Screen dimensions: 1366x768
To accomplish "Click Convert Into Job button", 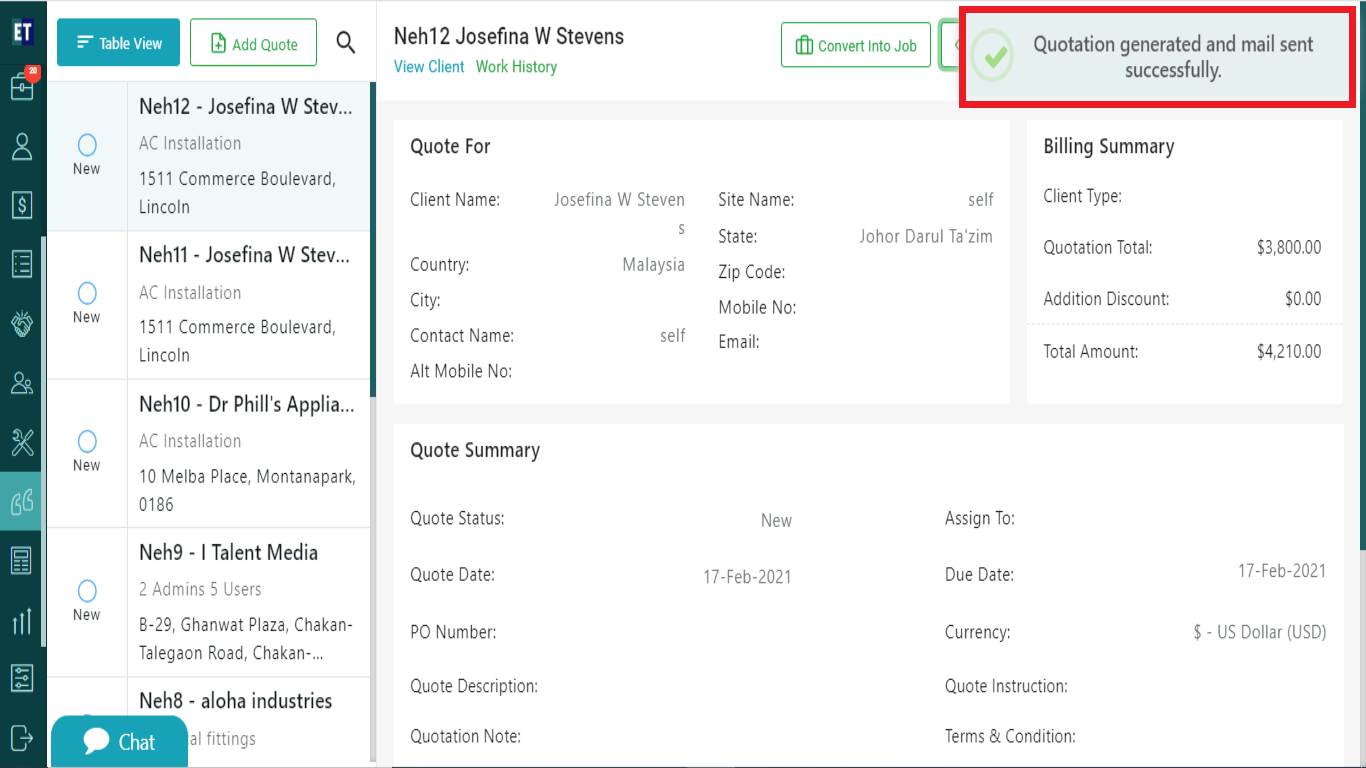I will 856,45.
